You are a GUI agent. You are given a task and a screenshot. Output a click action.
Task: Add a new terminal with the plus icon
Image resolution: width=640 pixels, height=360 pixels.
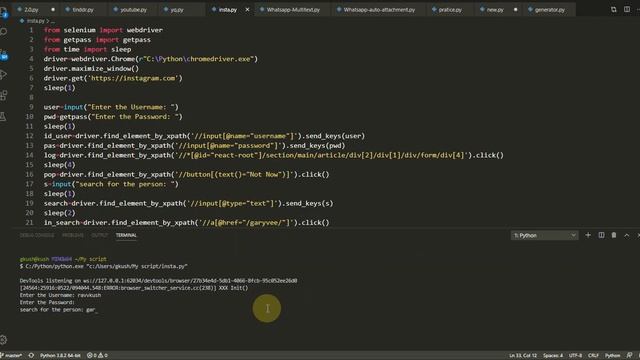[588, 235]
